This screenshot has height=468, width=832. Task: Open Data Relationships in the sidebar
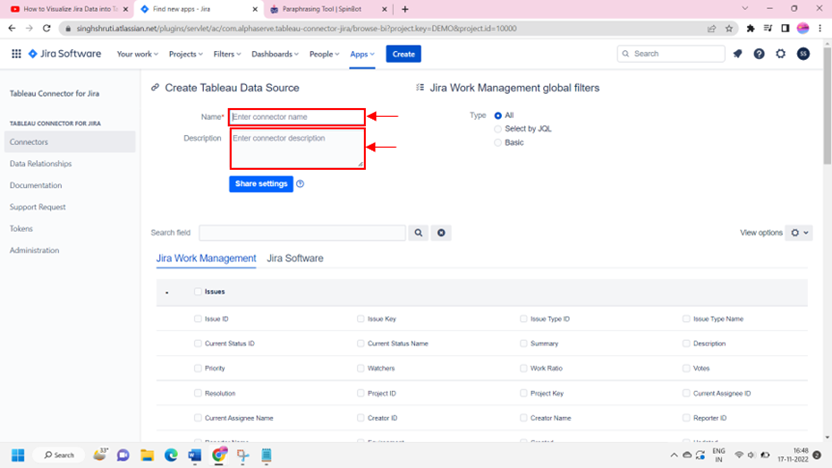[x=40, y=163]
